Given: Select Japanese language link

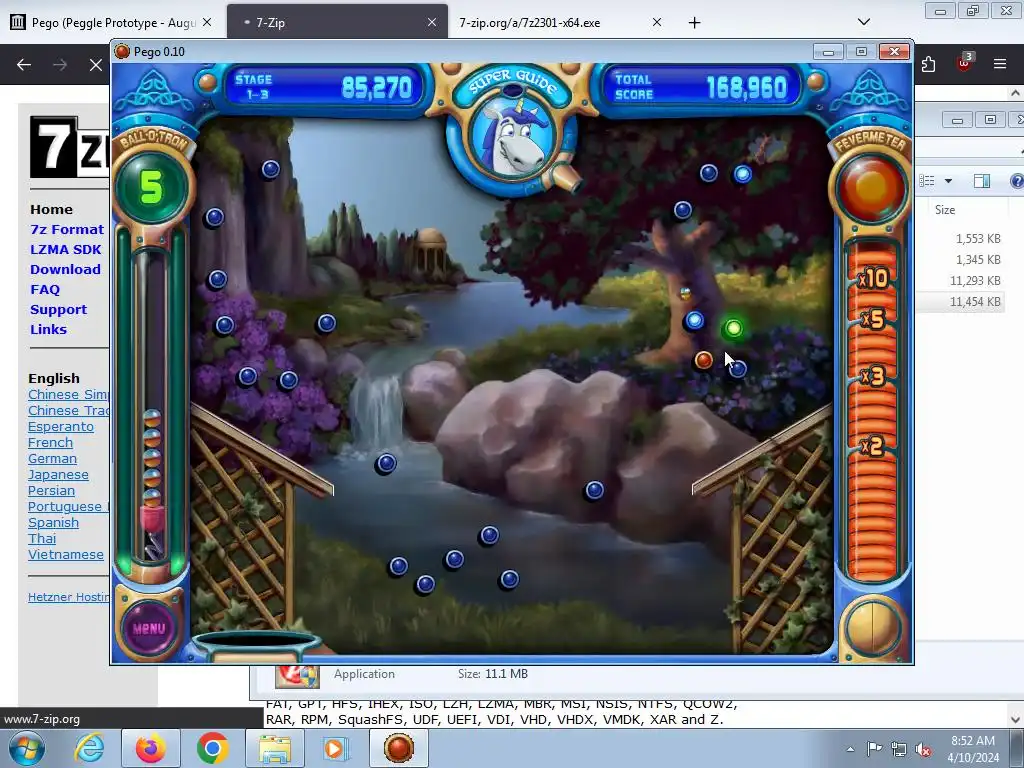Looking at the screenshot, I should tap(58, 475).
